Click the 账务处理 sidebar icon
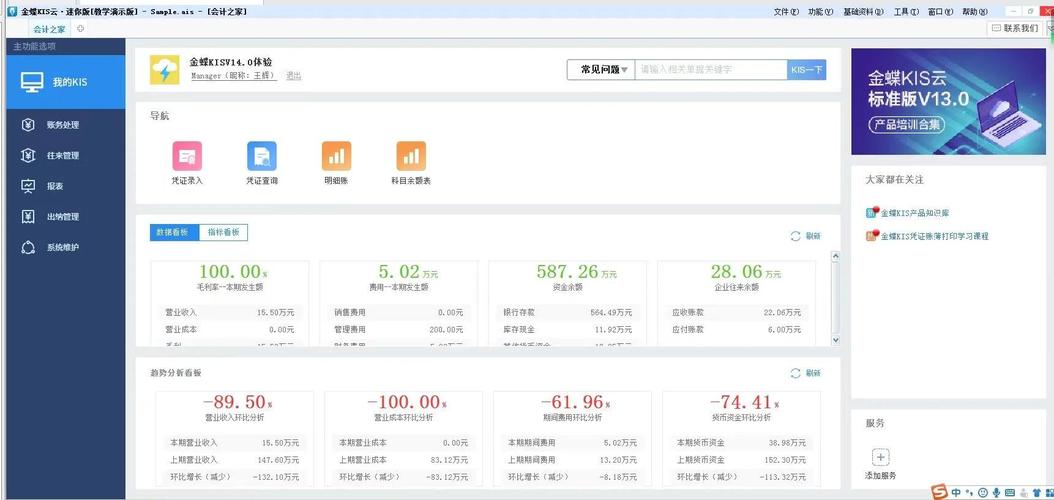Viewport: 1054px width, 500px height. (28, 125)
